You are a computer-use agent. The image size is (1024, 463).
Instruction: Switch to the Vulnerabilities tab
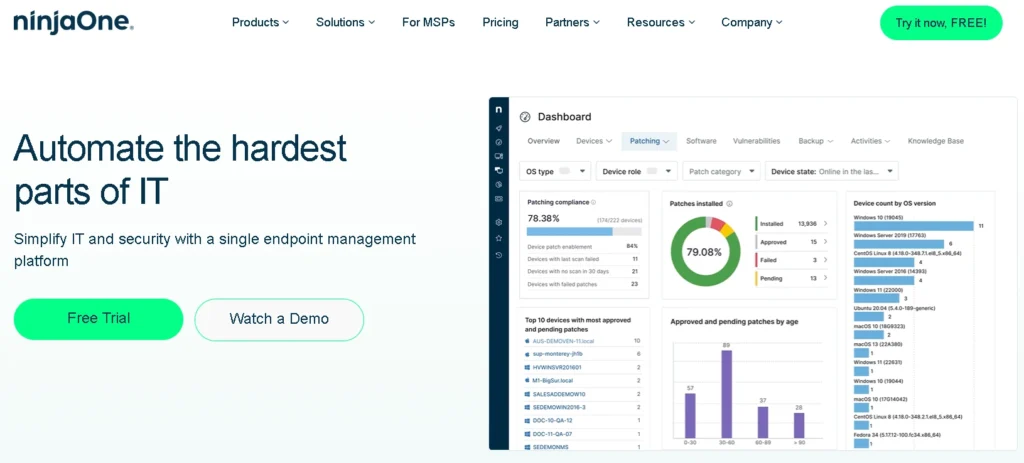pyautogui.click(x=756, y=141)
